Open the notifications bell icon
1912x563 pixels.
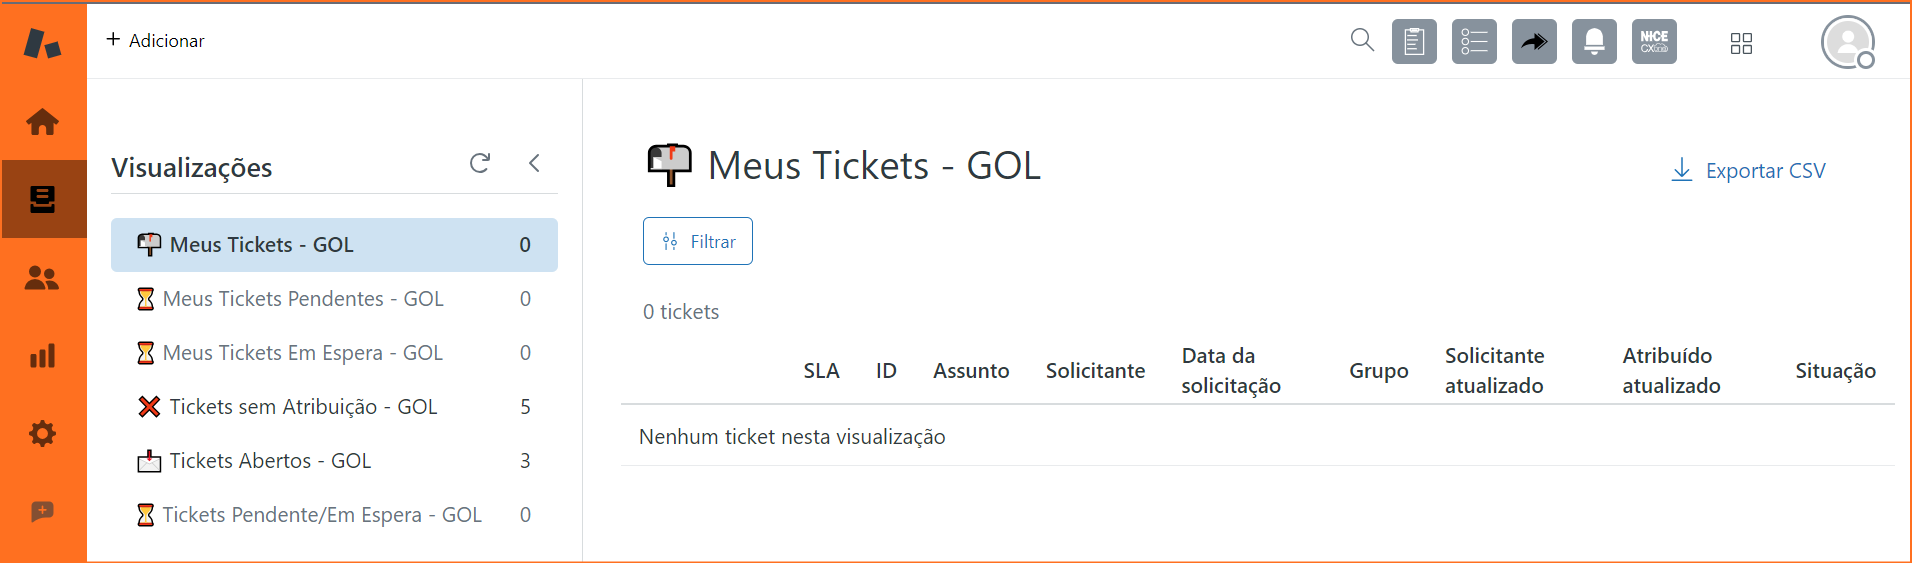[x=1594, y=42]
